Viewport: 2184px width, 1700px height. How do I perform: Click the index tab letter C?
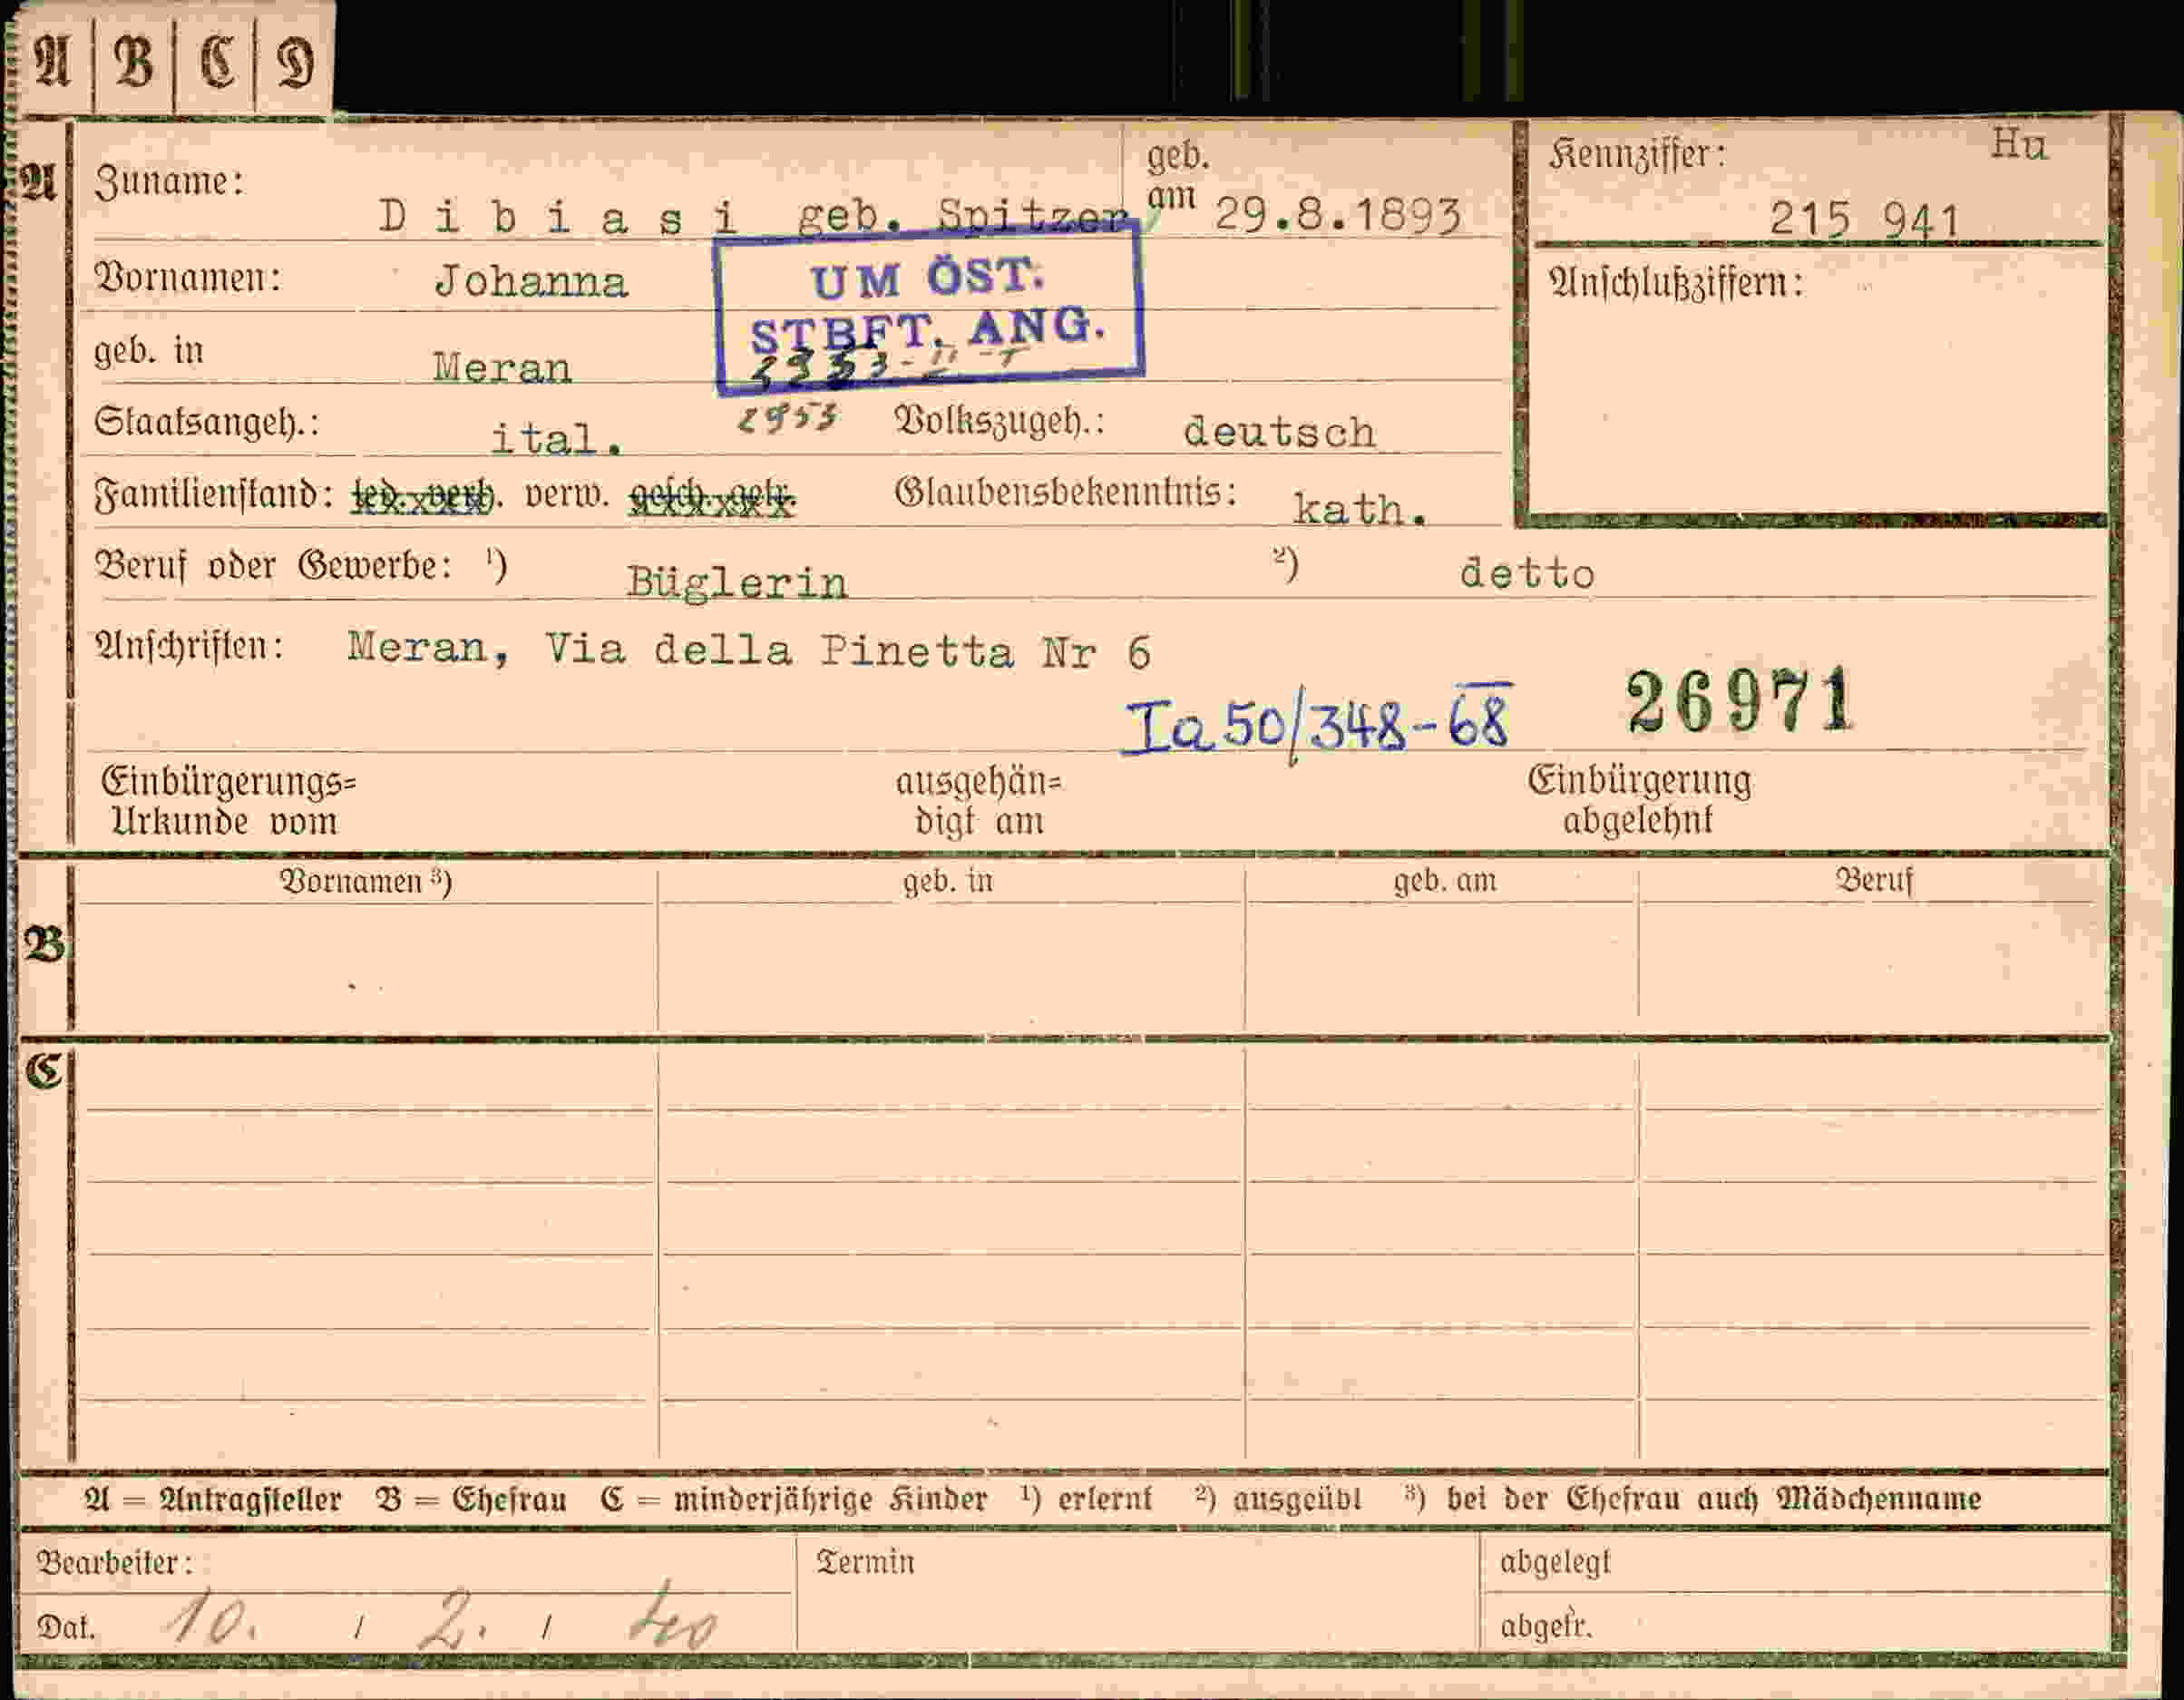(x=217, y=62)
